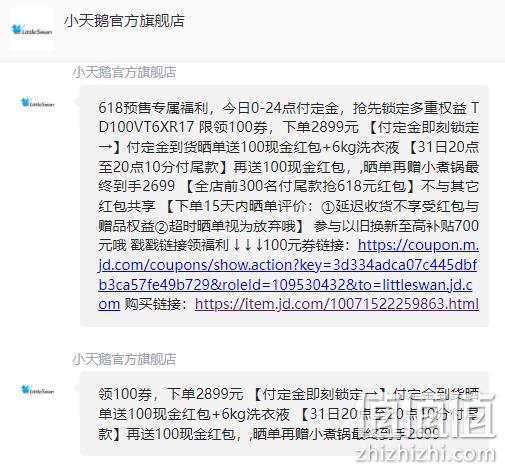Click the ① circled number marker
The height and width of the screenshot is (471, 505).
(x=328, y=207)
